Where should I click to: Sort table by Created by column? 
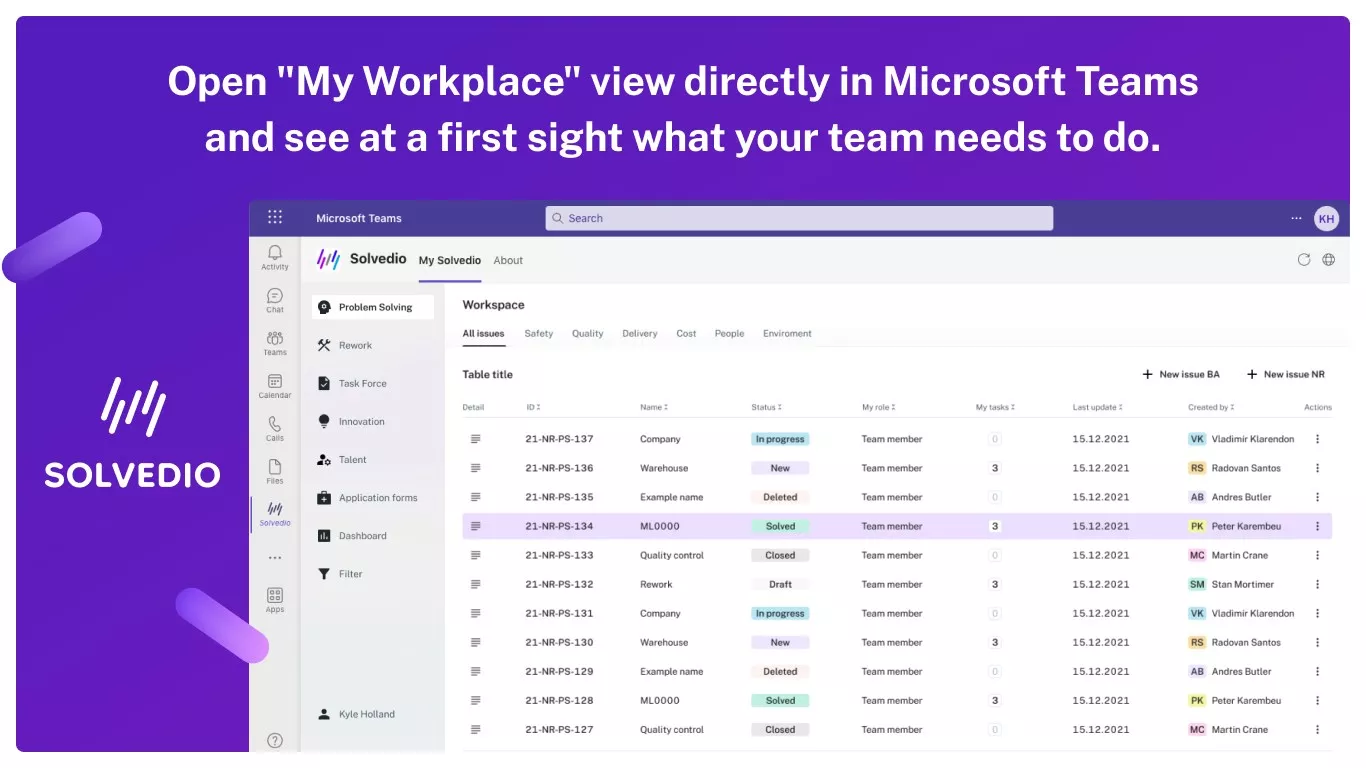(x=1211, y=407)
